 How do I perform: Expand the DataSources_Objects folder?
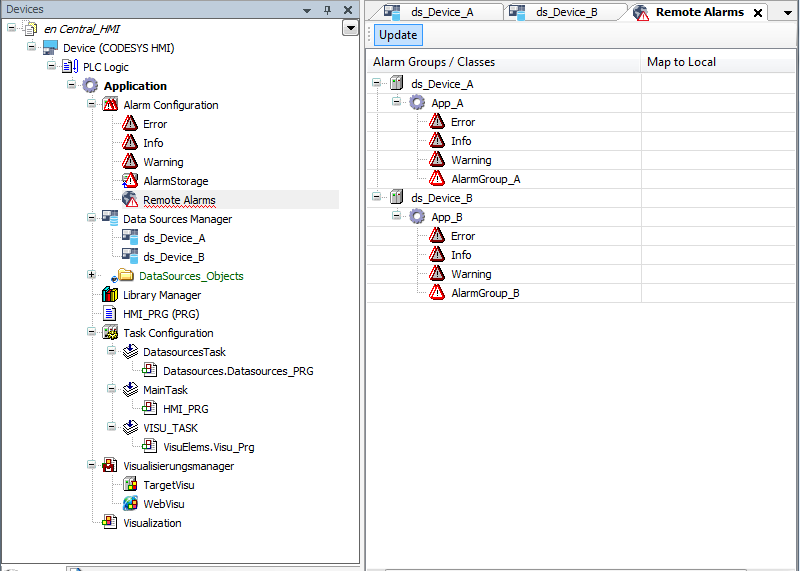pyautogui.click(x=92, y=275)
